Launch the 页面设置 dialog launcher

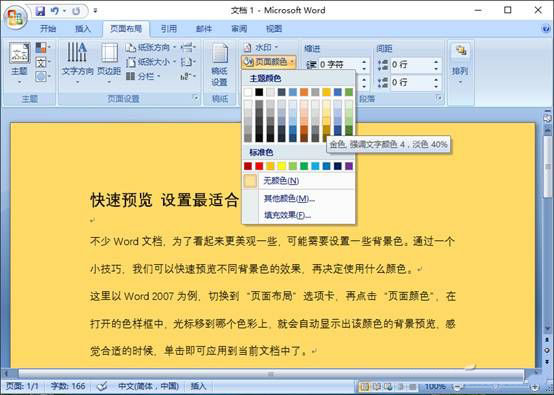point(196,99)
